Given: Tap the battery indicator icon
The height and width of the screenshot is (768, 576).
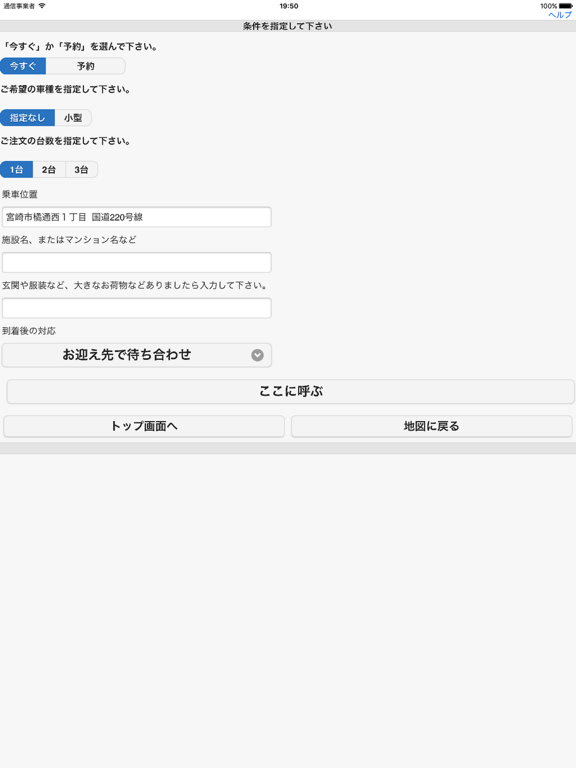Looking at the screenshot, I should (x=565, y=6).
